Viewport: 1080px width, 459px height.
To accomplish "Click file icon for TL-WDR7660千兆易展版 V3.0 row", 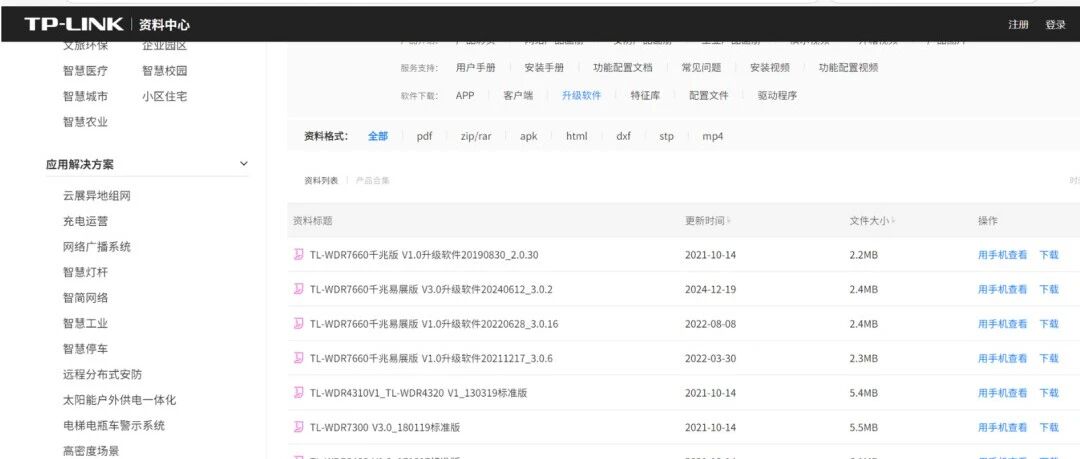I will (x=298, y=289).
